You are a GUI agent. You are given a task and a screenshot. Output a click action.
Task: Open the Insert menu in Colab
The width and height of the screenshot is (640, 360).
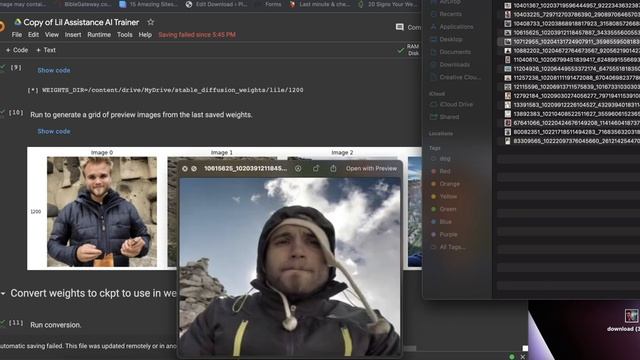[73, 35]
